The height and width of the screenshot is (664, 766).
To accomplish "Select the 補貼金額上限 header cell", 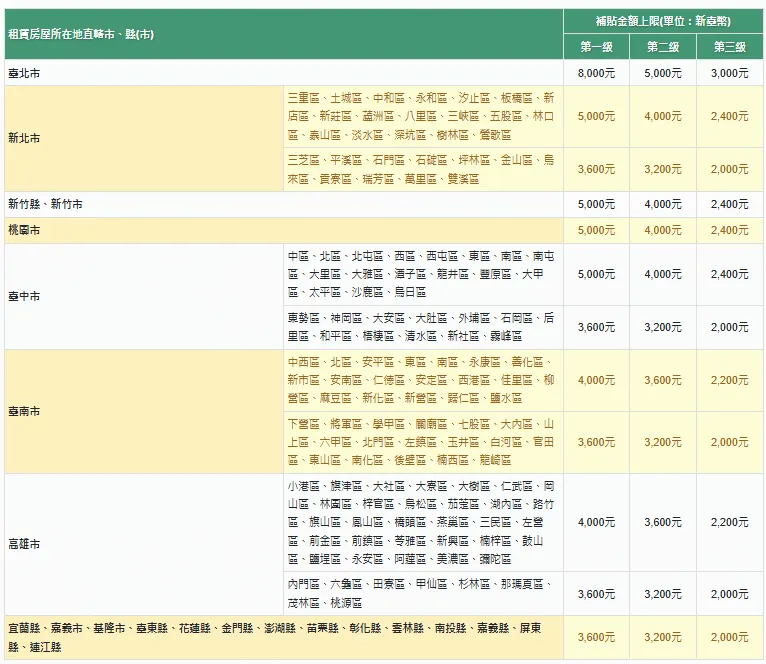I will tap(662, 19).
